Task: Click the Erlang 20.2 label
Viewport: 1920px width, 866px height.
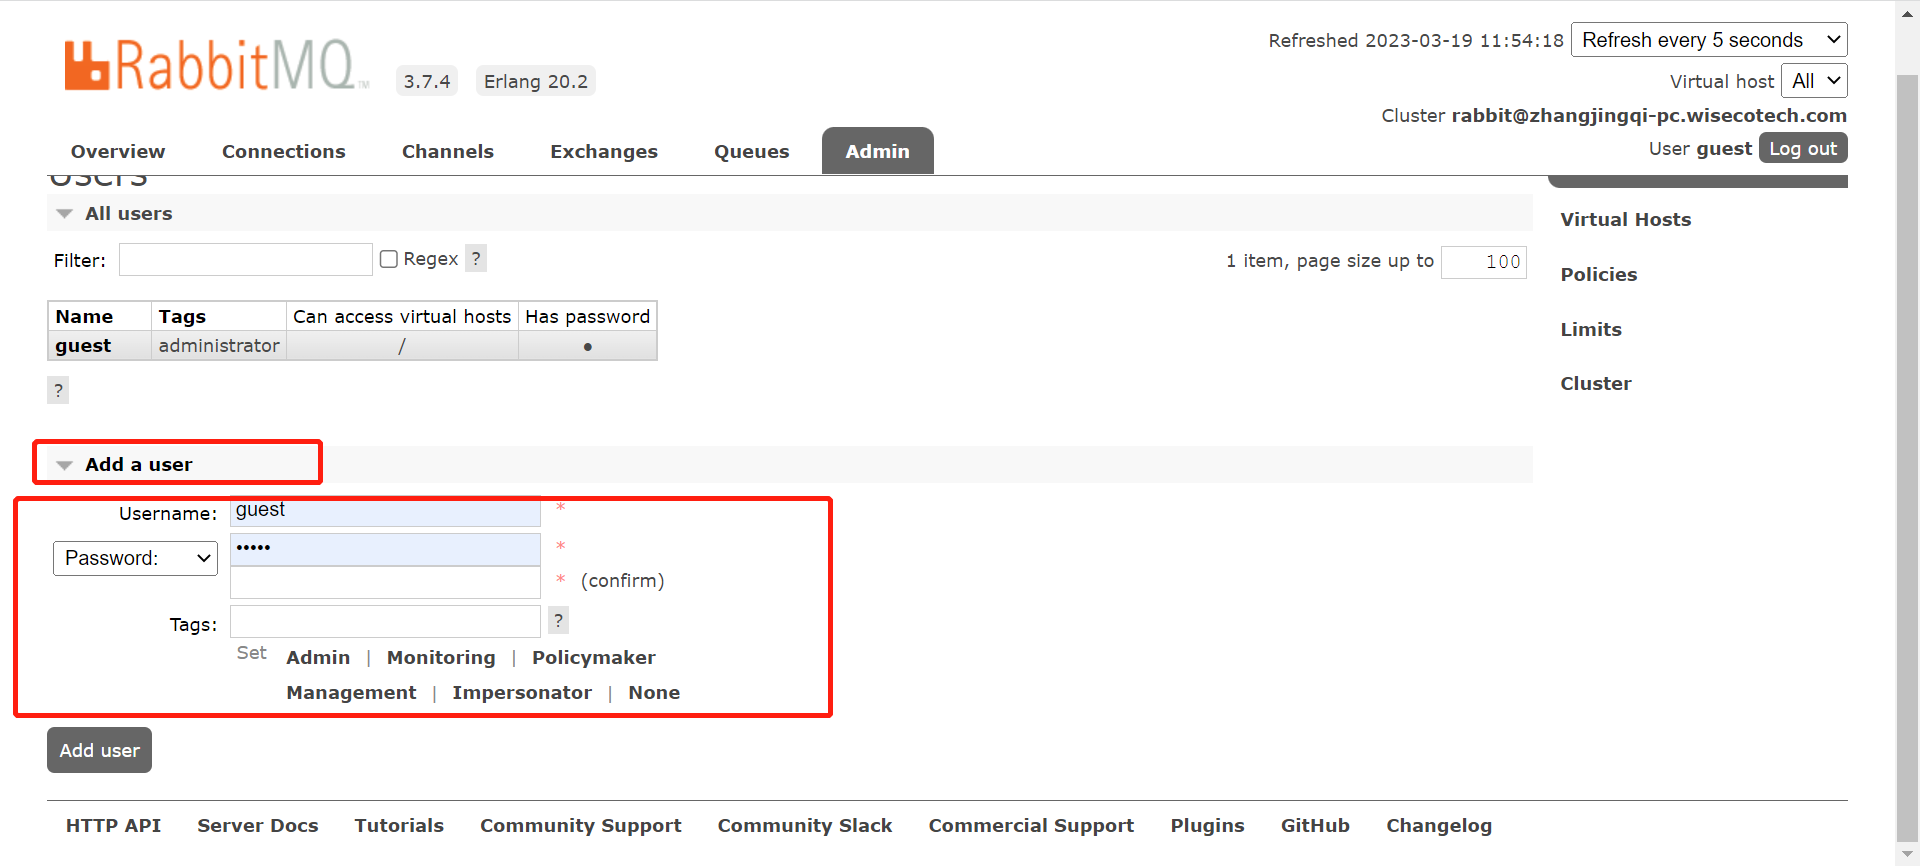Action: (x=536, y=81)
